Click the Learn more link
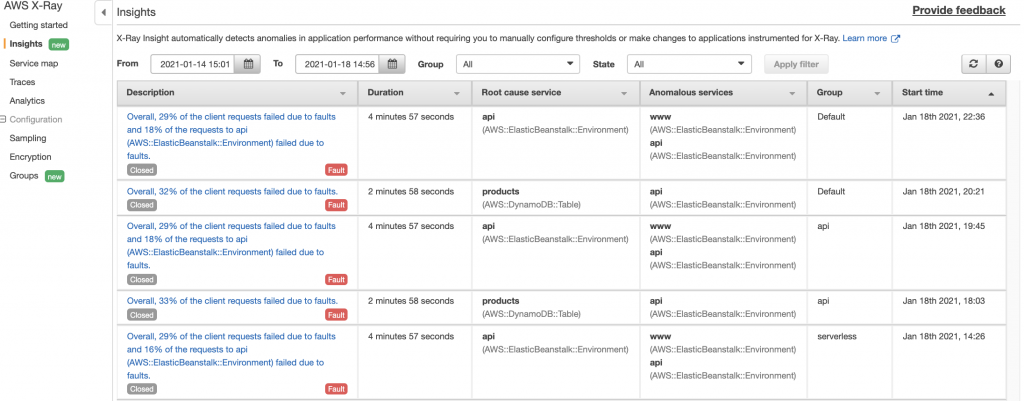Image resolution: width=1024 pixels, height=401 pixels. pyautogui.click(x=865, y=39)
